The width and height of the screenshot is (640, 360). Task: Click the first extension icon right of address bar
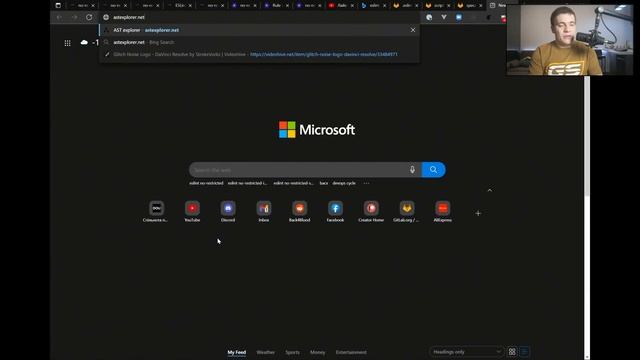pos(429,17)
